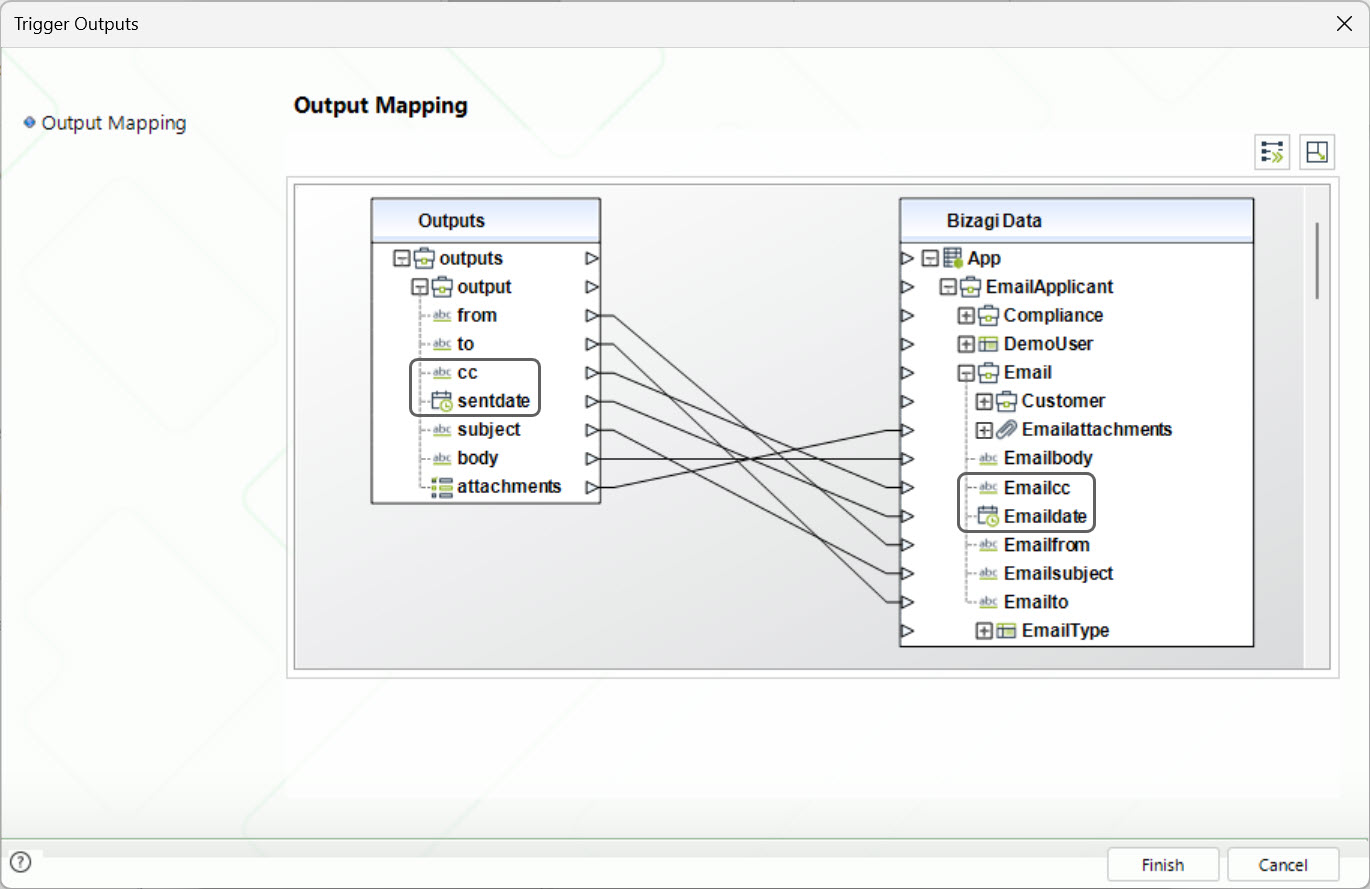Click the paperclip icon beside 'Emailattachments'
1370x889 pixels.
(x=1007, y=429)
